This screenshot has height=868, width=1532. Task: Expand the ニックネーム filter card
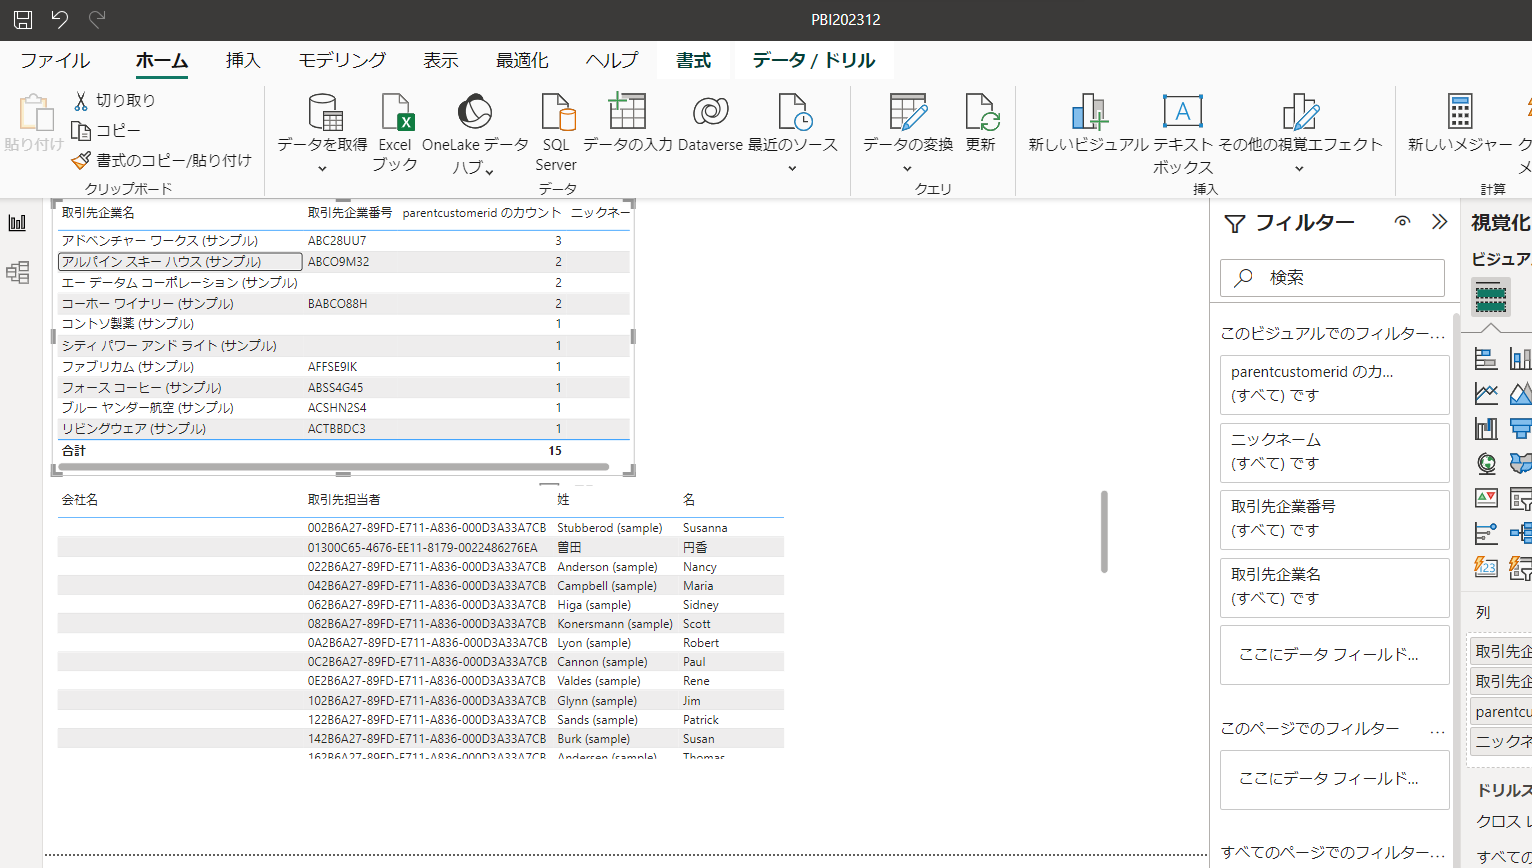[1335, 452]
